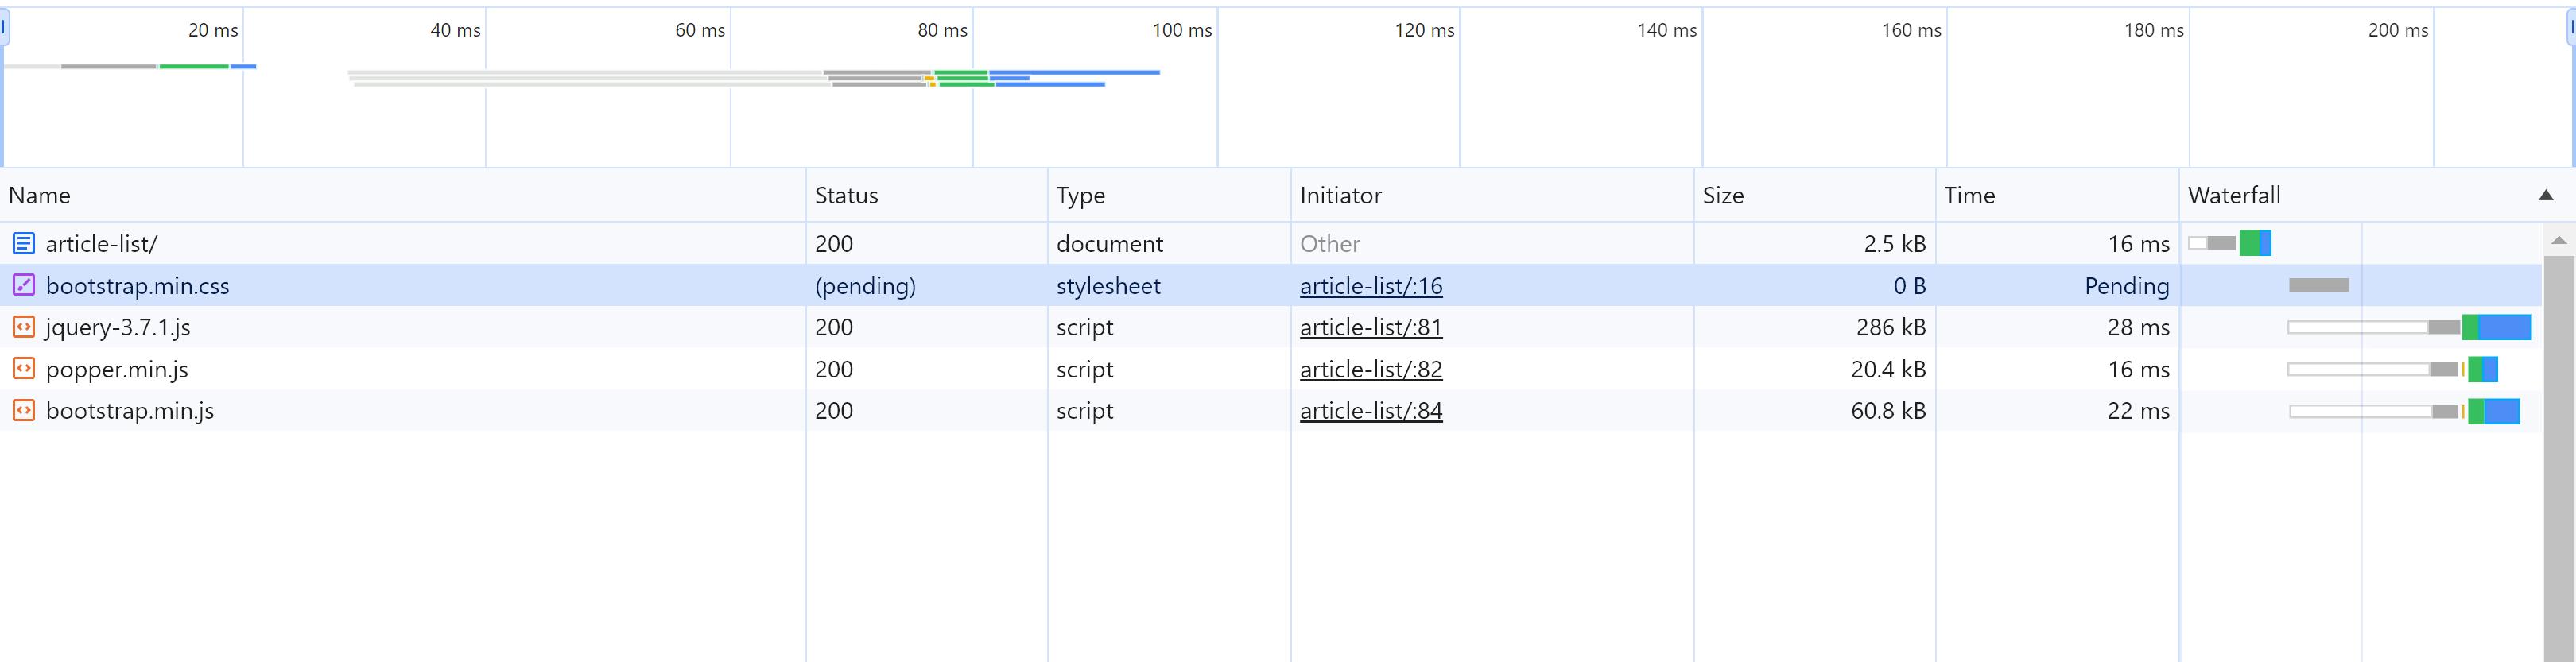Click the popper.min.js waterfall bar
This screenshot has width=2576, height=662.
point(2392,369)
